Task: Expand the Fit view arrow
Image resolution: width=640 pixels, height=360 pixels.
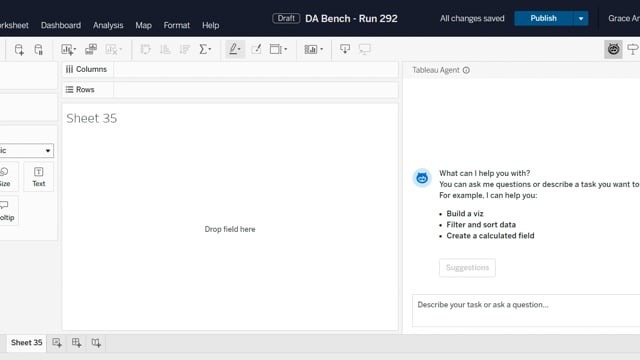Action: tap(285, 49)
